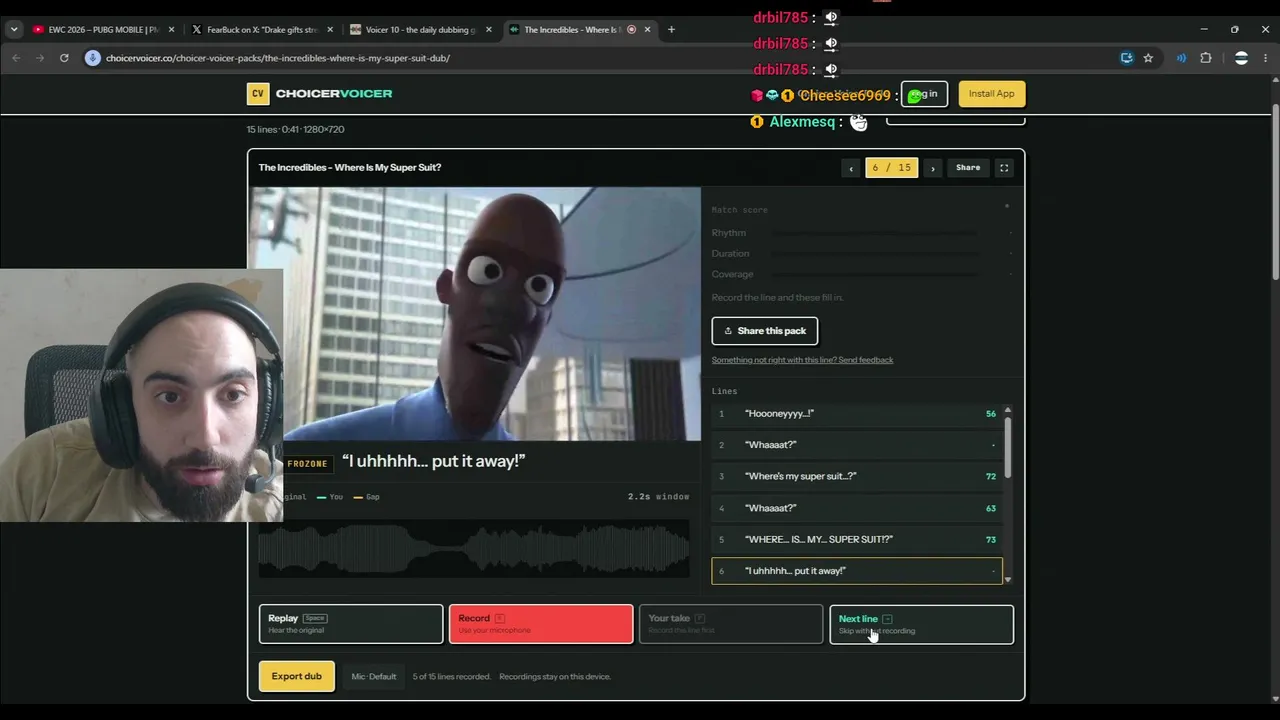Select line 5 "WHERE... IS... MY... SUPER SUIT!?"
The height and width of the screenshot is (720, 1280).
(856, 539)
